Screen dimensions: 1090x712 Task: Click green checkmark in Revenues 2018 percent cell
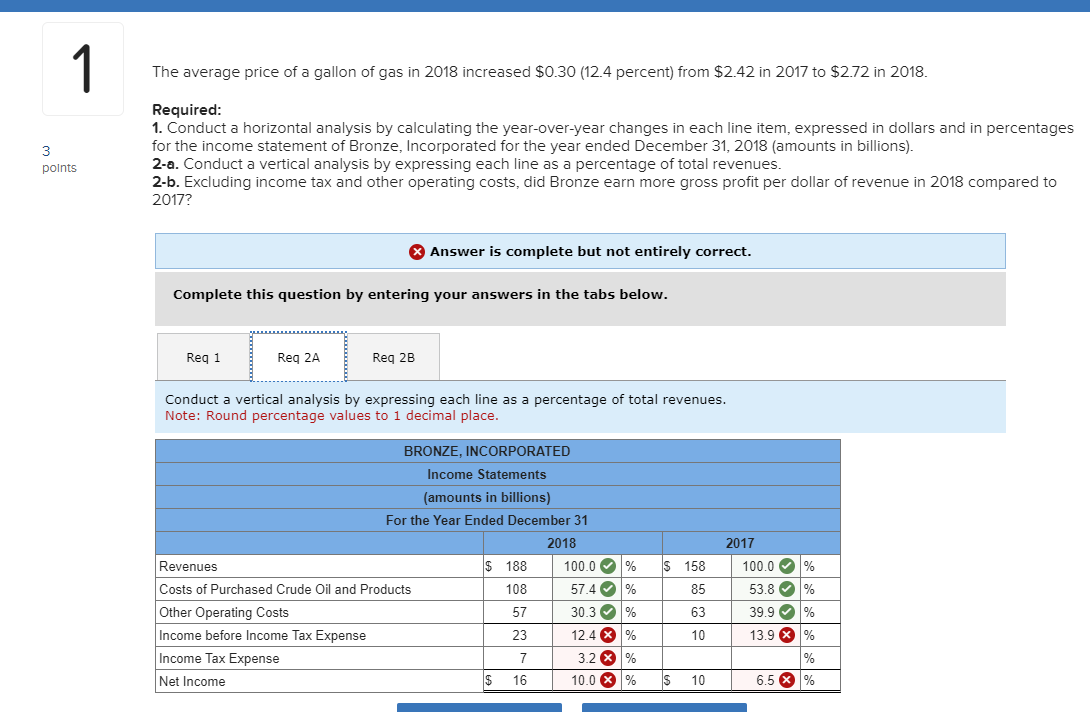pyautogui.click(x=608, y=566)
